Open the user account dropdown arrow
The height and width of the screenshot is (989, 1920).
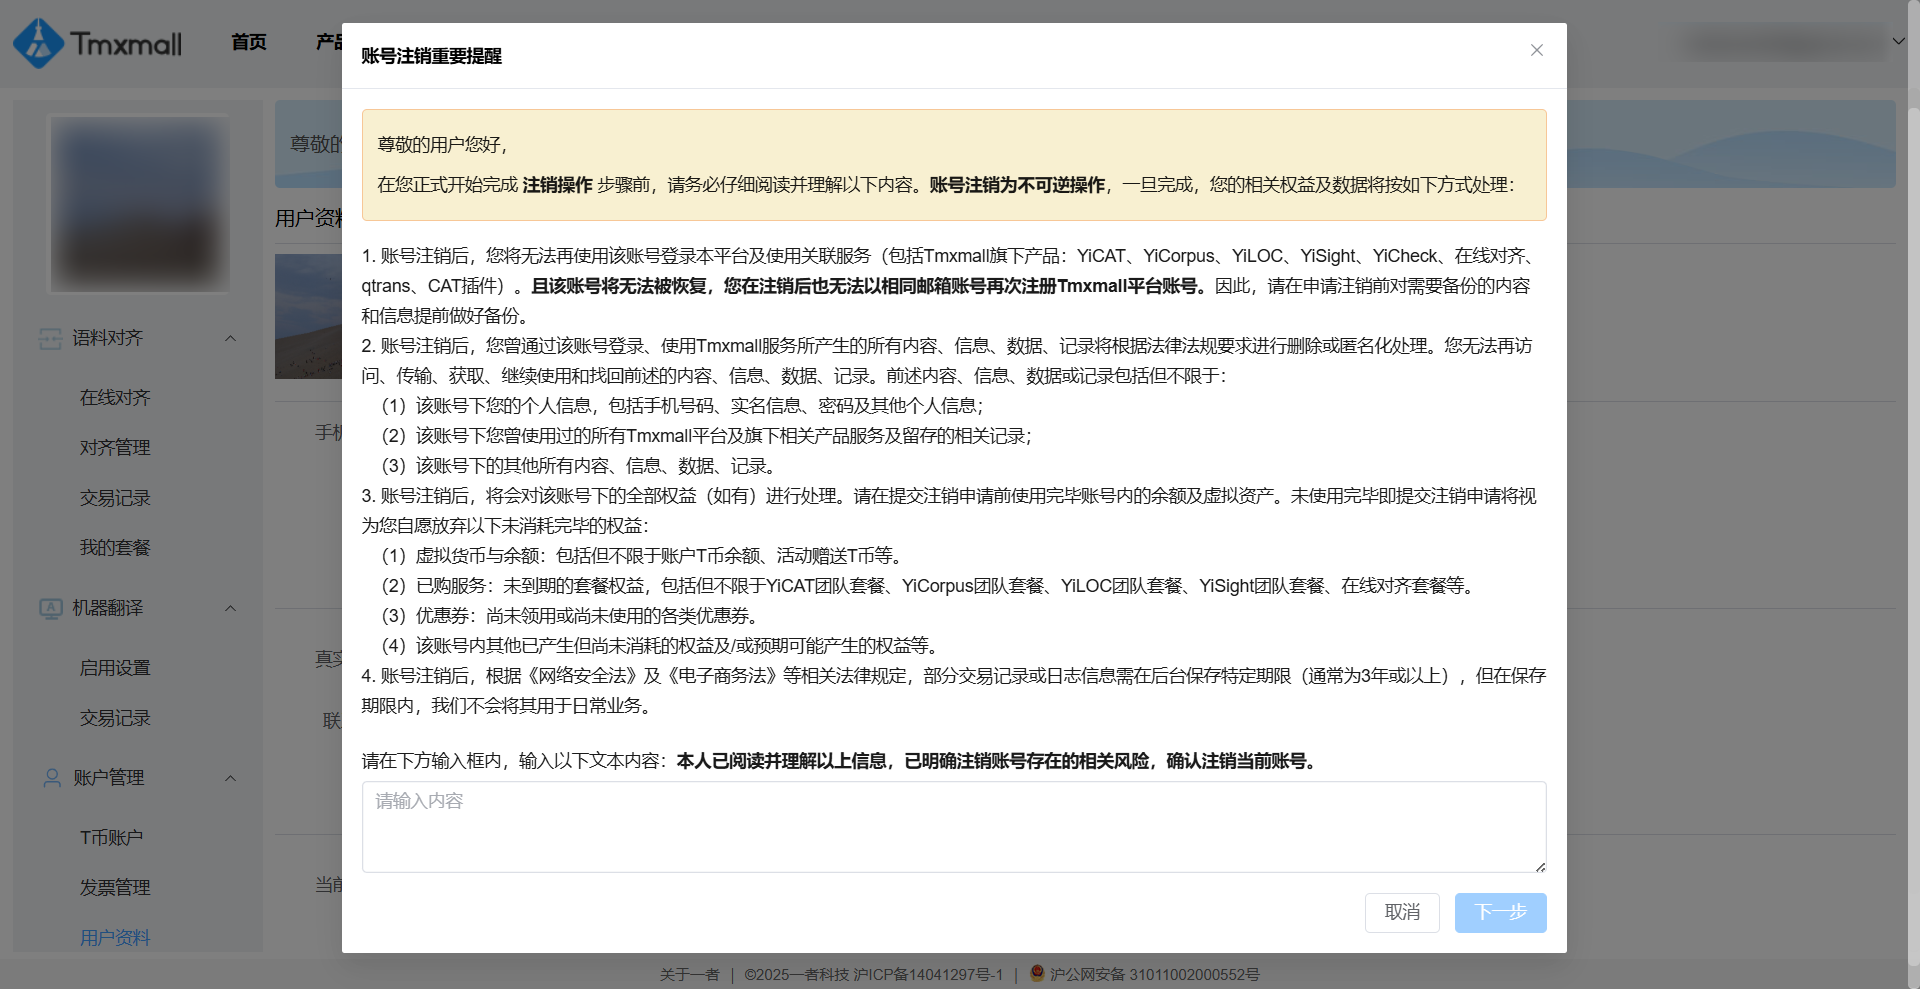(1898, 42)
